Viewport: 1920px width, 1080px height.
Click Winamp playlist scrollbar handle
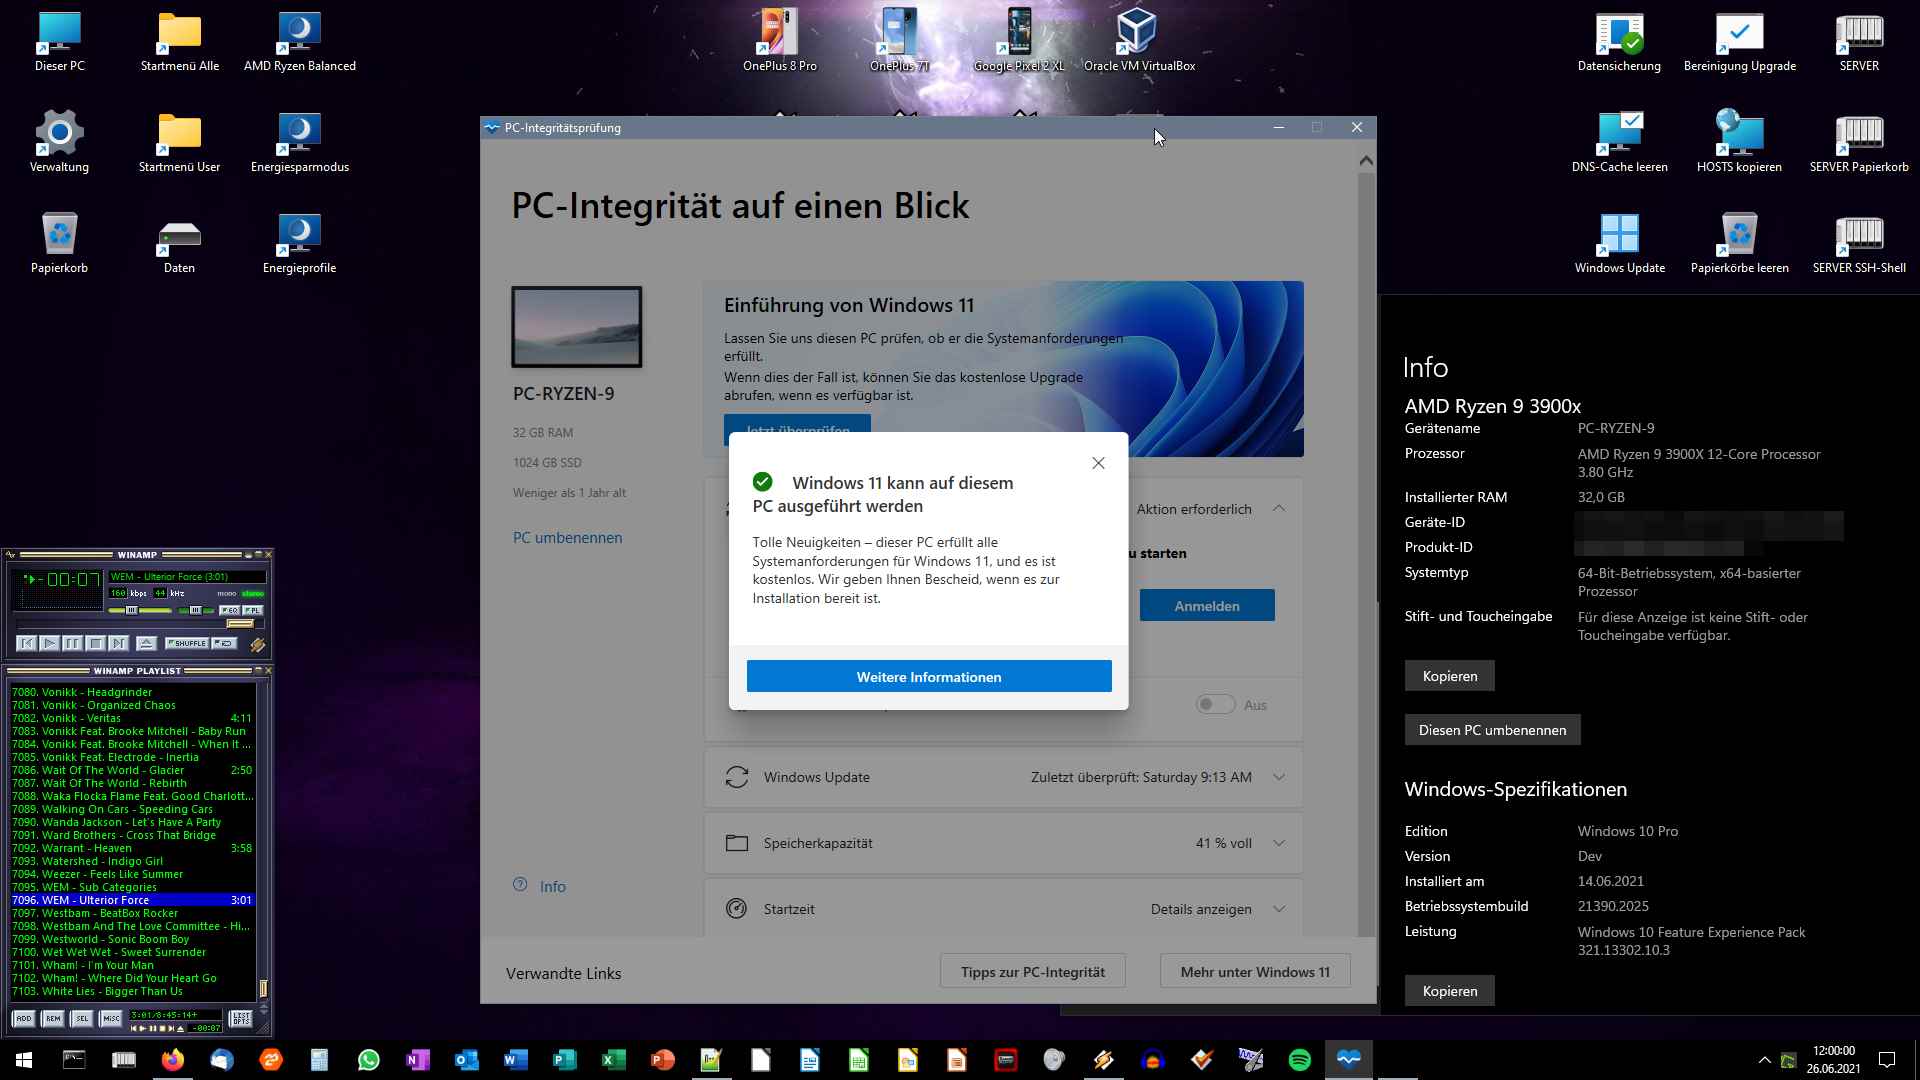263,988
